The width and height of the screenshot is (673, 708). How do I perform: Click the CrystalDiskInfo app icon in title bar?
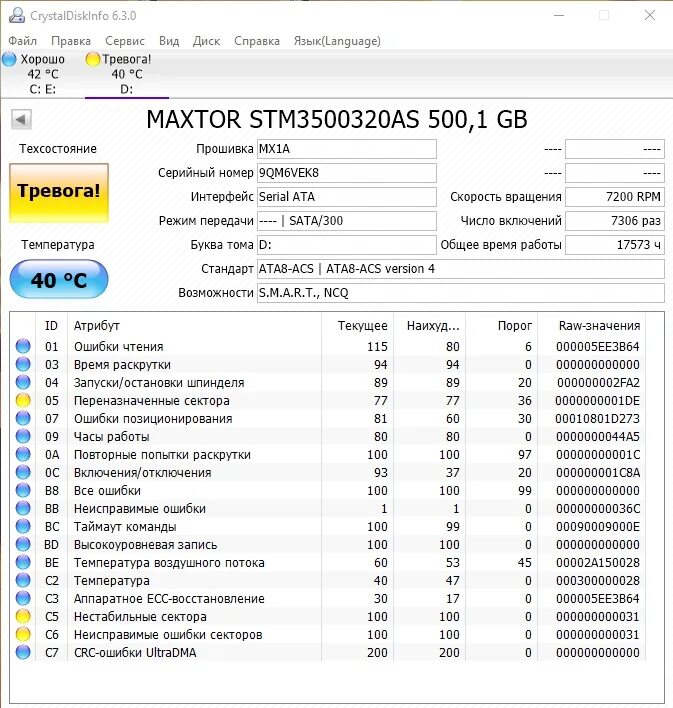(17, 15)
